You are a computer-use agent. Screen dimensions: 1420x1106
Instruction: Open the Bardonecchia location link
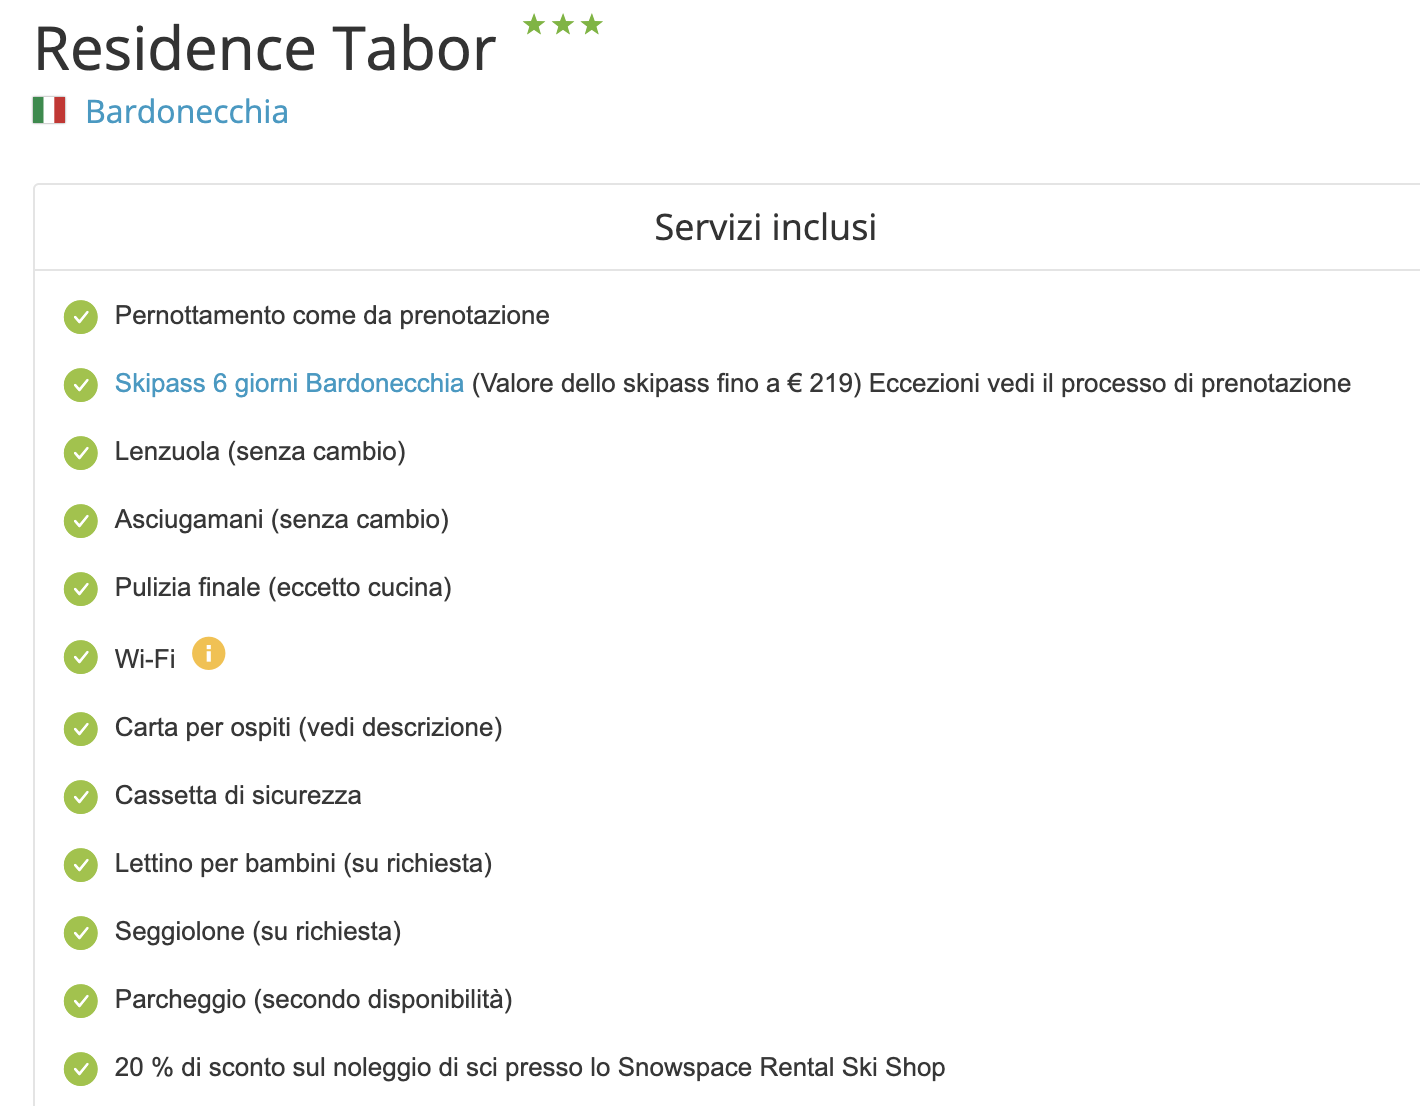pos(187,112)
